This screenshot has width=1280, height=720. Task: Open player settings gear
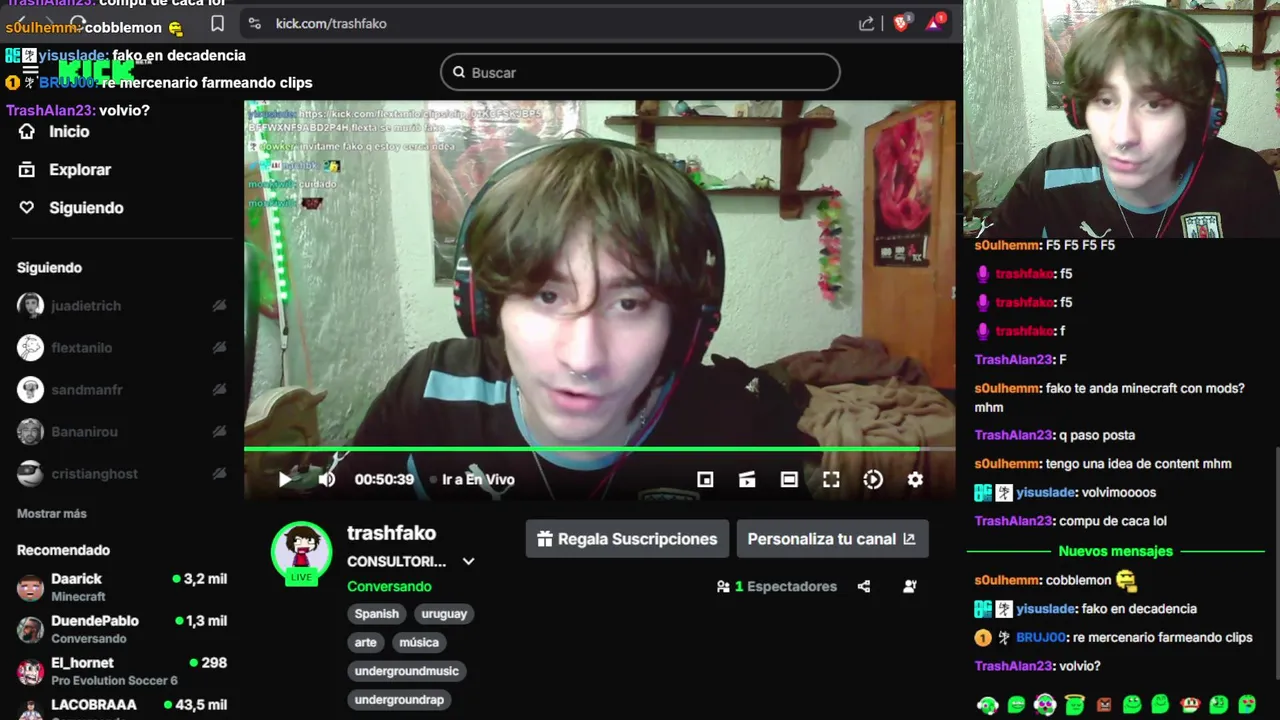(915, 479)
